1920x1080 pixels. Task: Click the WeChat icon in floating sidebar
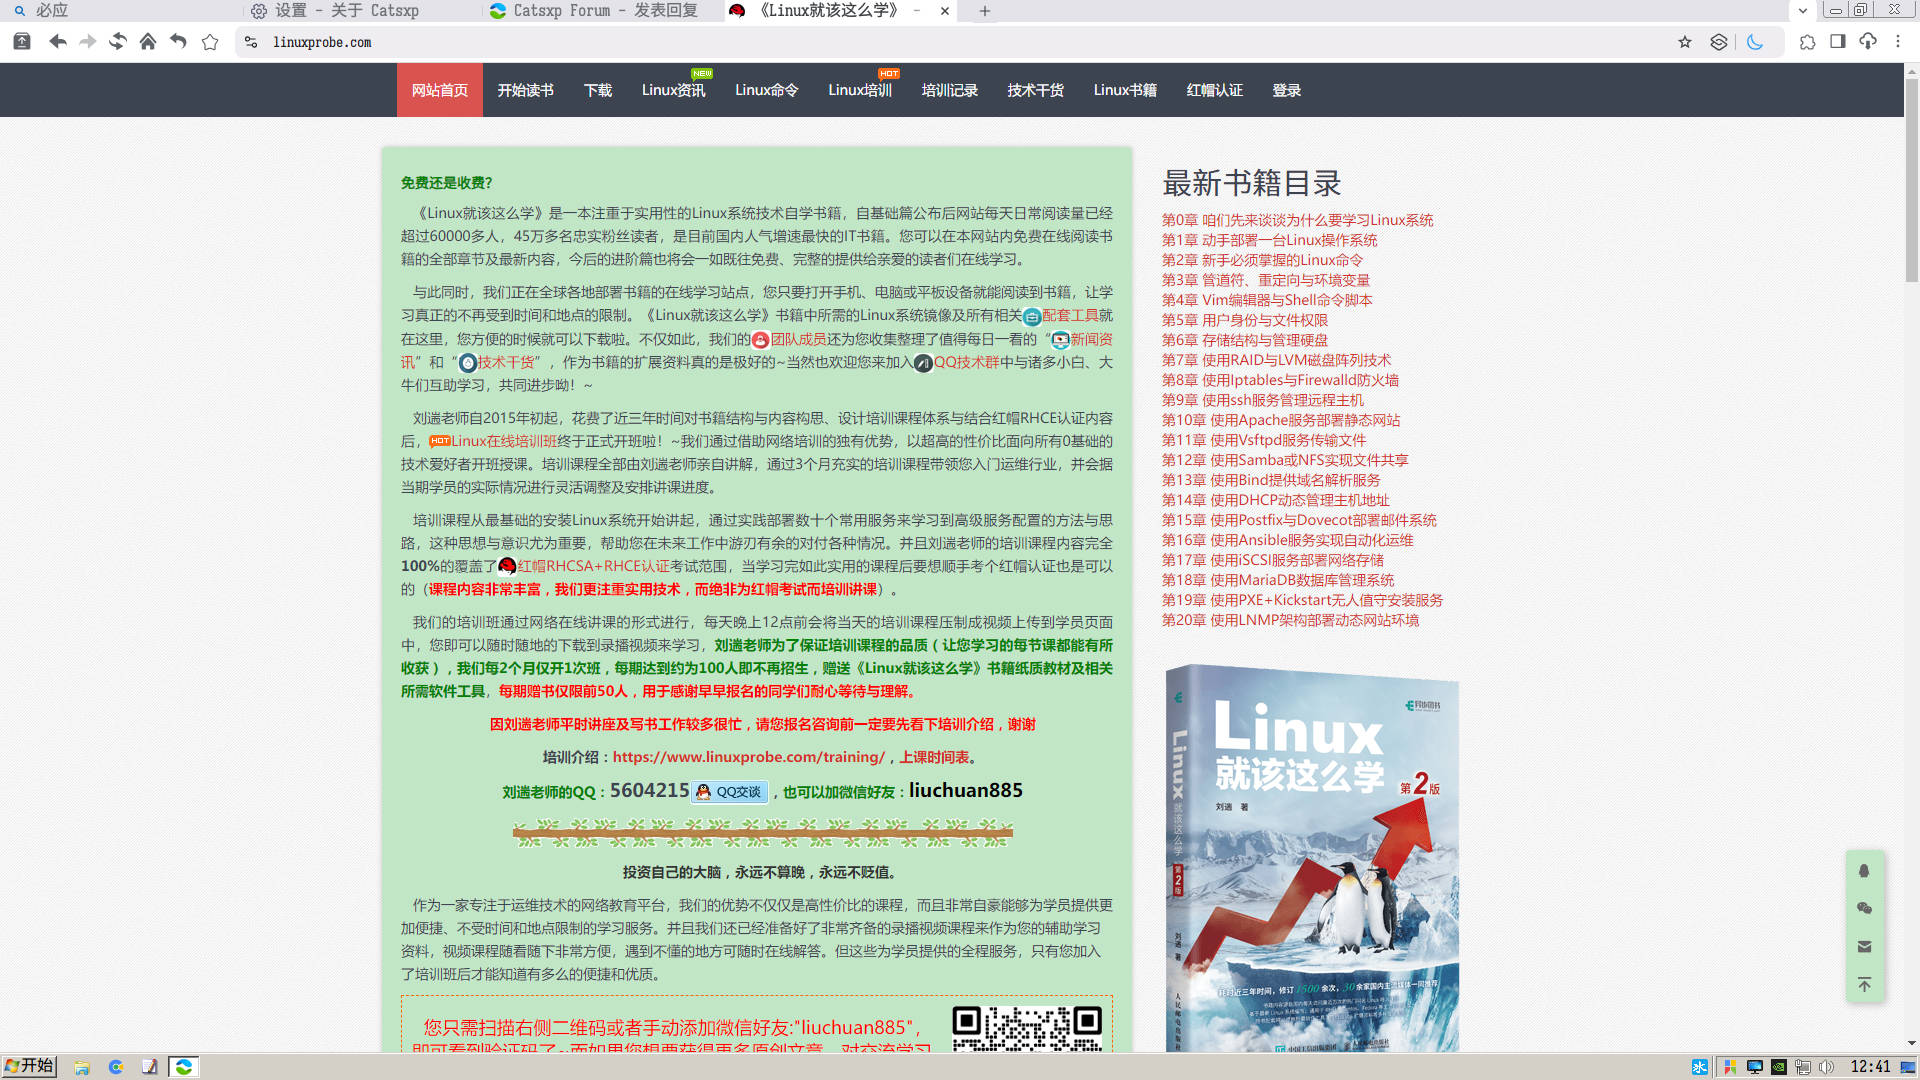[1864, 909]
